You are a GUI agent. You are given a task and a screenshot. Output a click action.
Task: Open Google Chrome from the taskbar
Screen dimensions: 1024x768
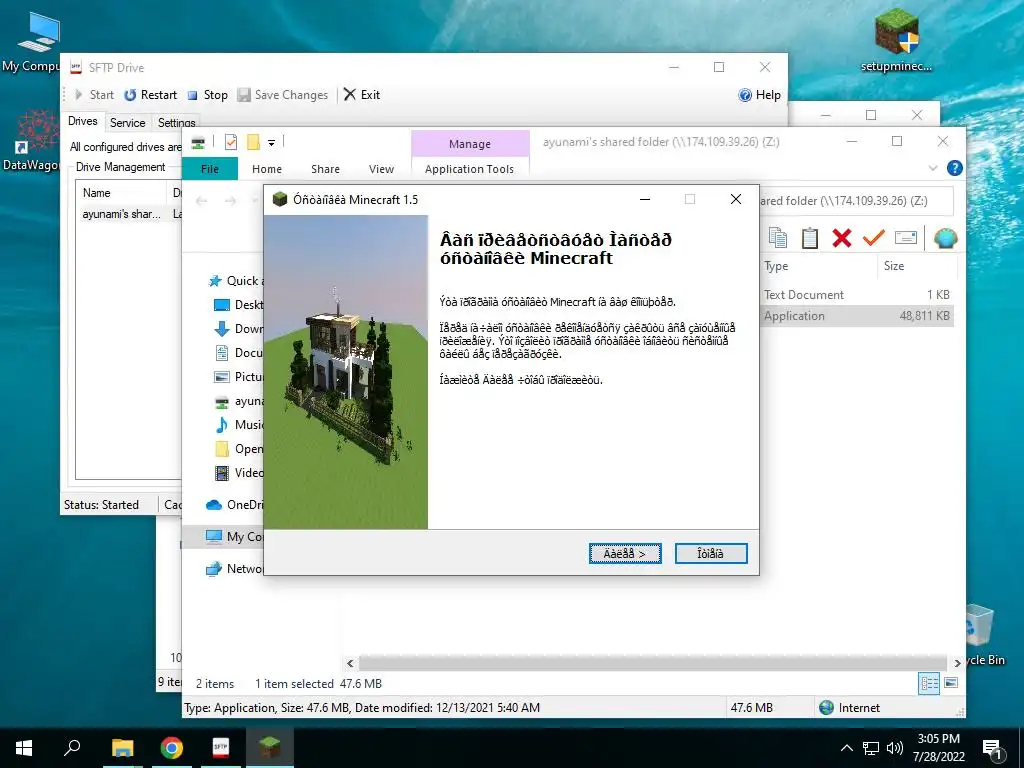172,747
